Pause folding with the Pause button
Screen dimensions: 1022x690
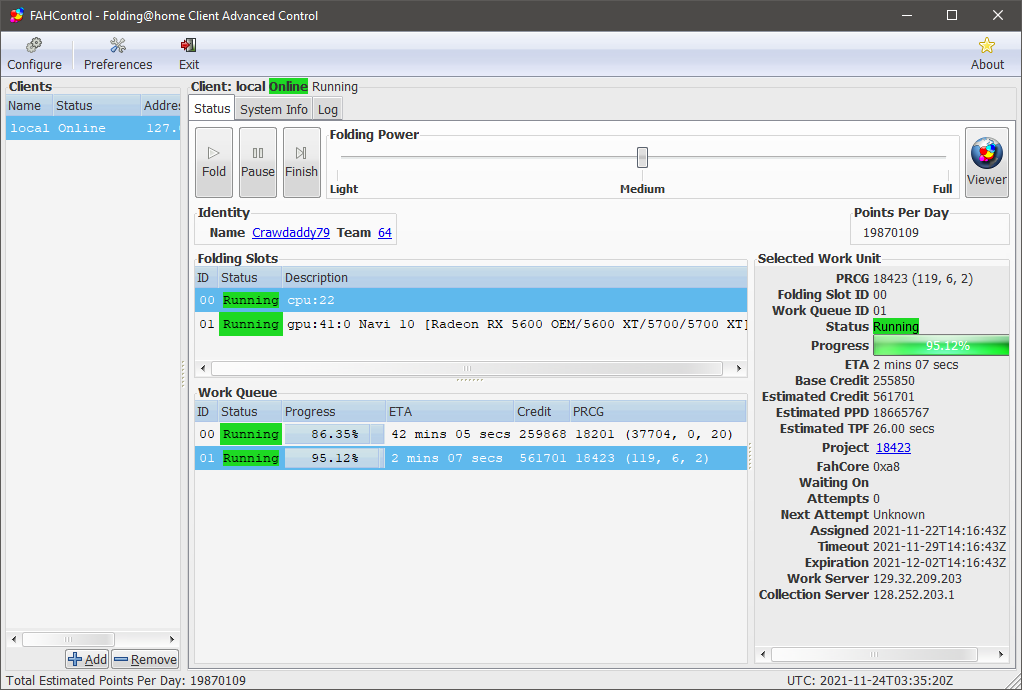click(257, 162)
